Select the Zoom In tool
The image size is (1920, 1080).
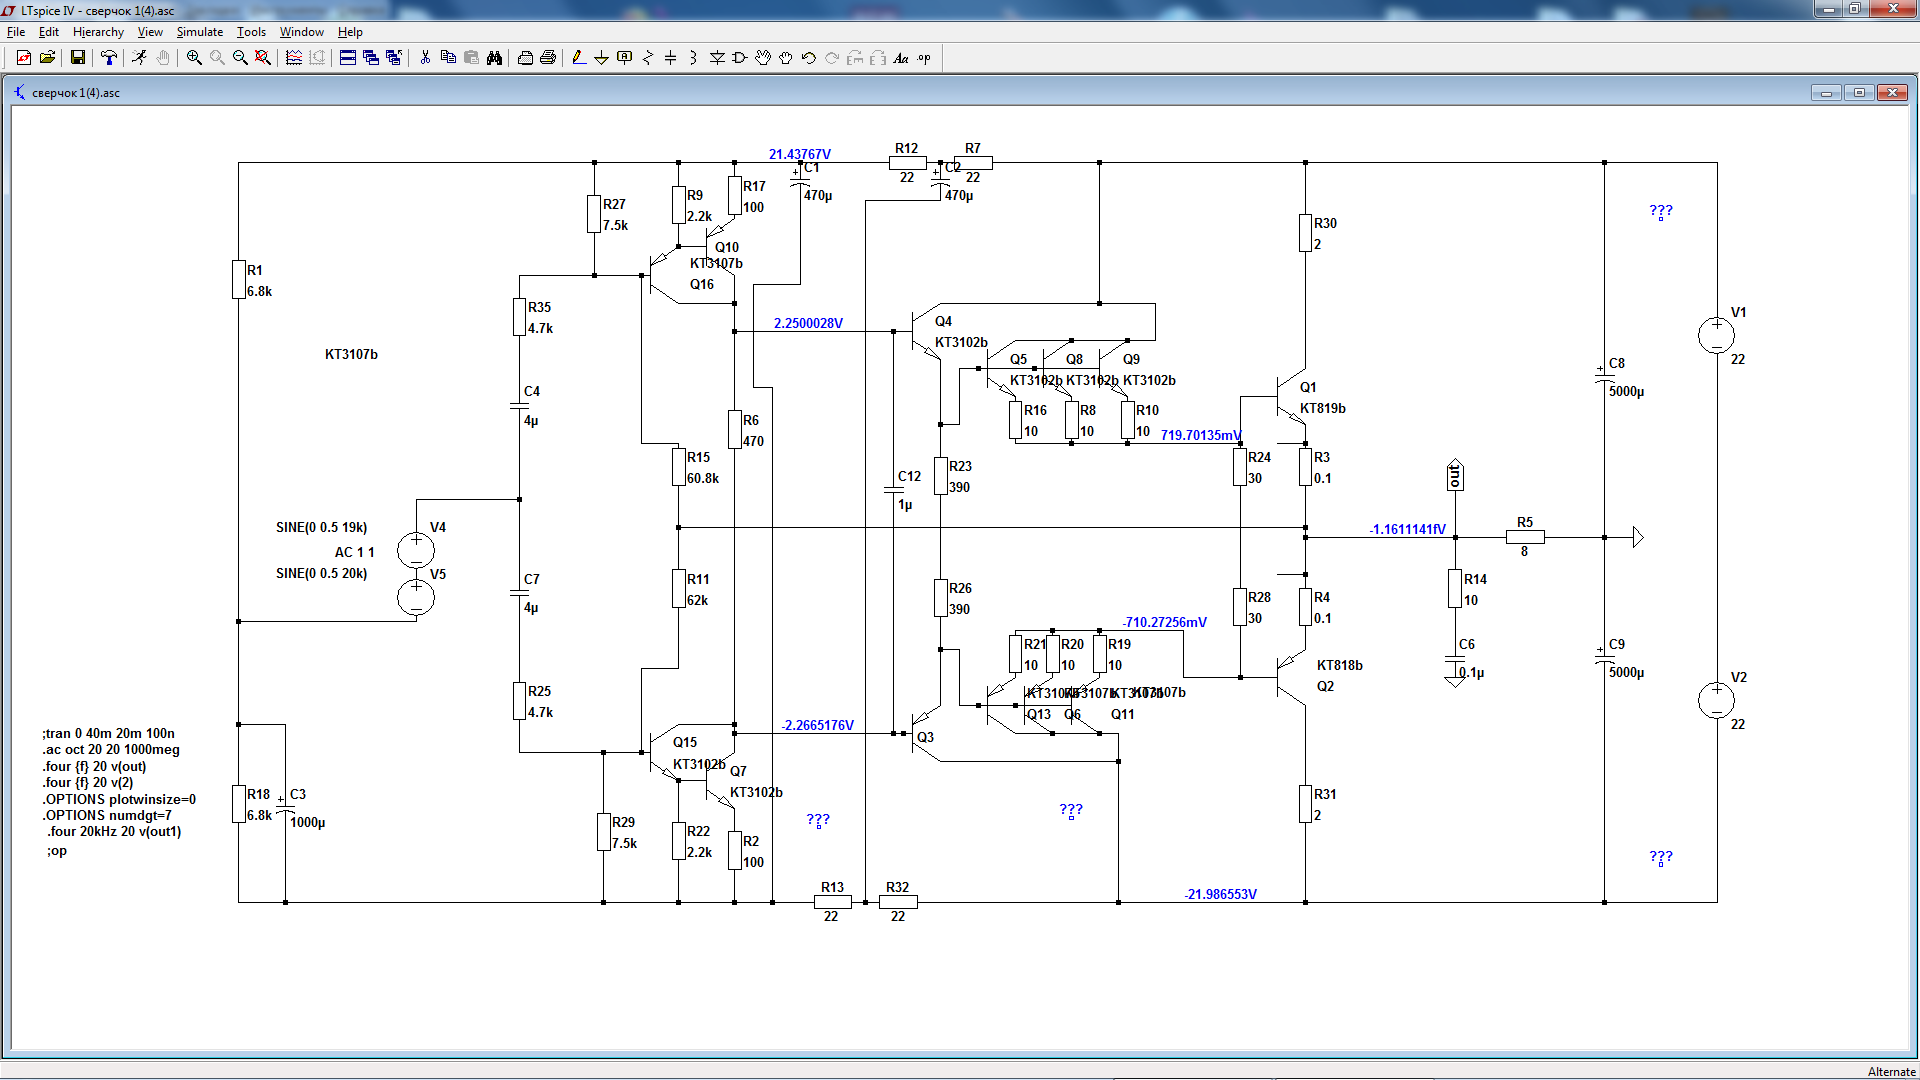[x=194, y=58]
